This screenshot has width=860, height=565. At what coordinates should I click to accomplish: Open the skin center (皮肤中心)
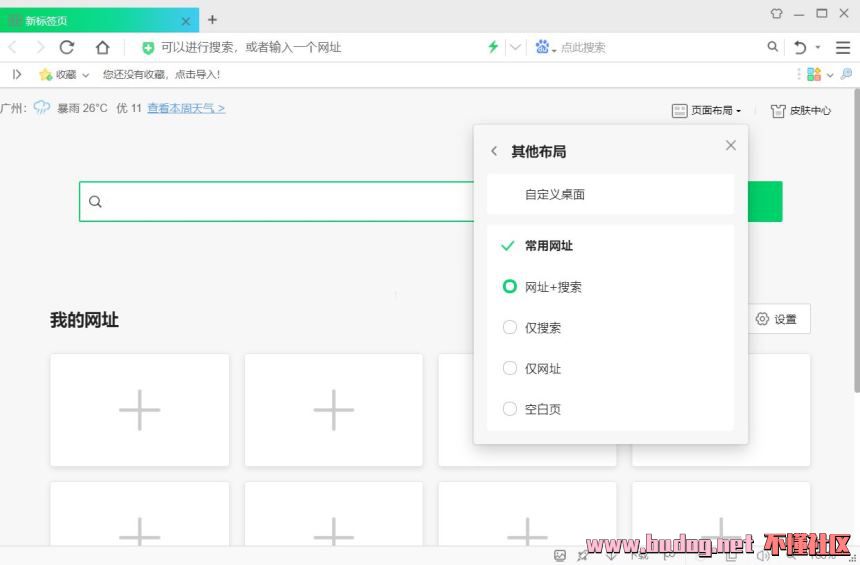[x=801, y=111]
